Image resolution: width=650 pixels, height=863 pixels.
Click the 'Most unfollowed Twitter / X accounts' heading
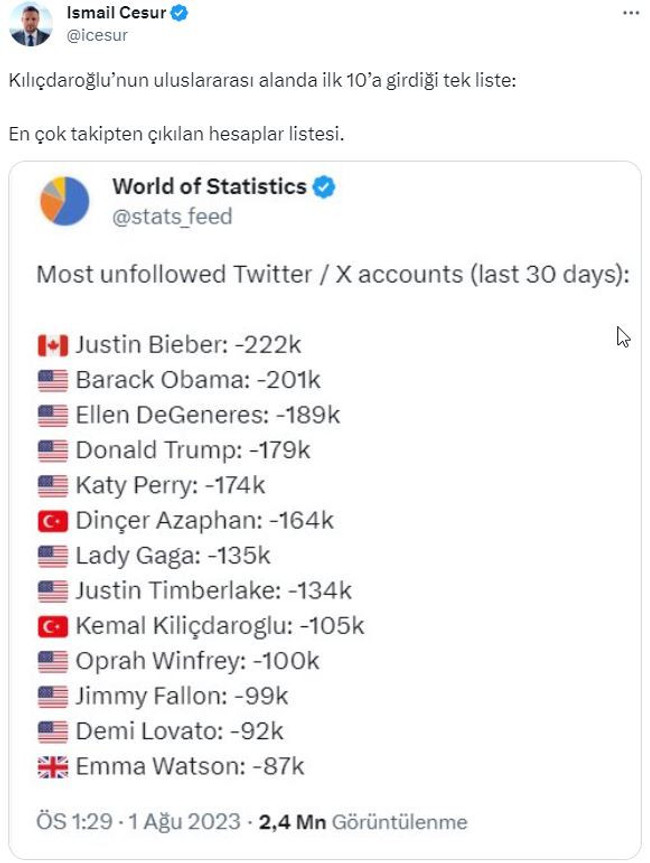pyautogui.click(x=332, y=275)
